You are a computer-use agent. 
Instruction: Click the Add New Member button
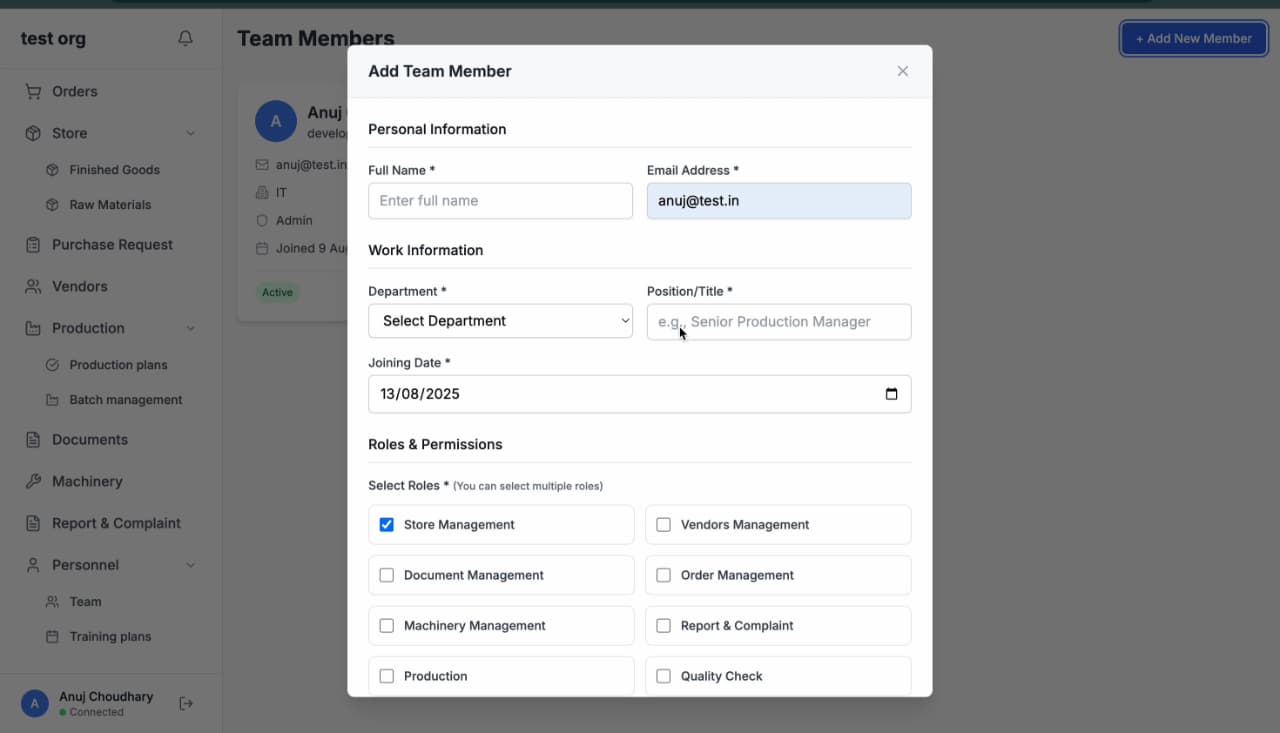click(x=1193, y=39)
